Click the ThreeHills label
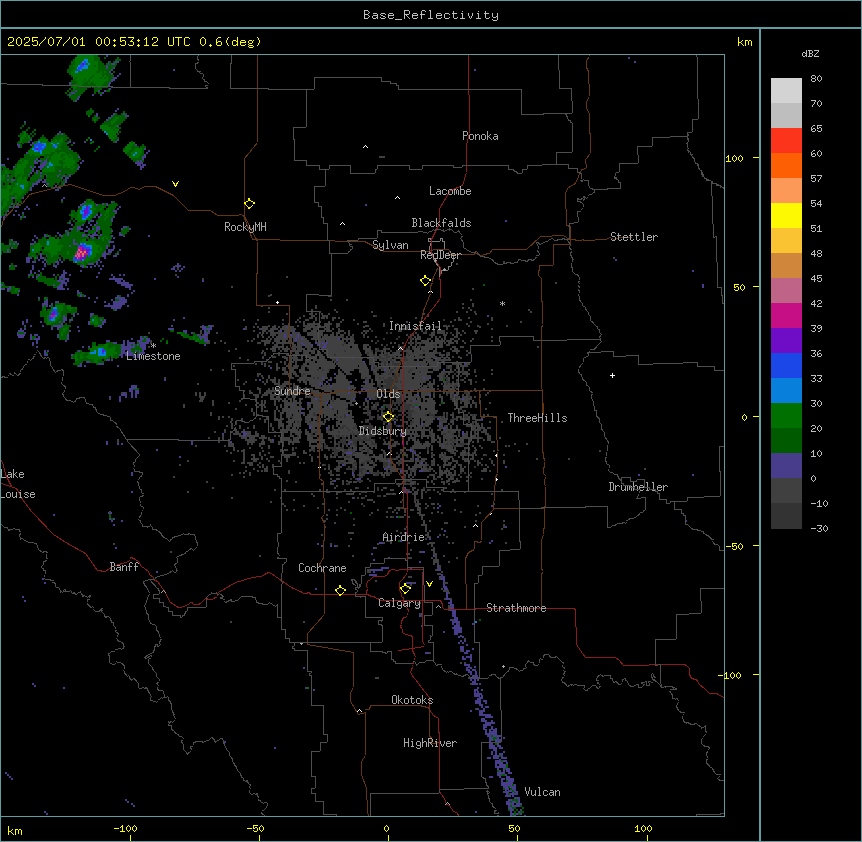The width and height of the screenshot is (862, 842). coord(537,418)
